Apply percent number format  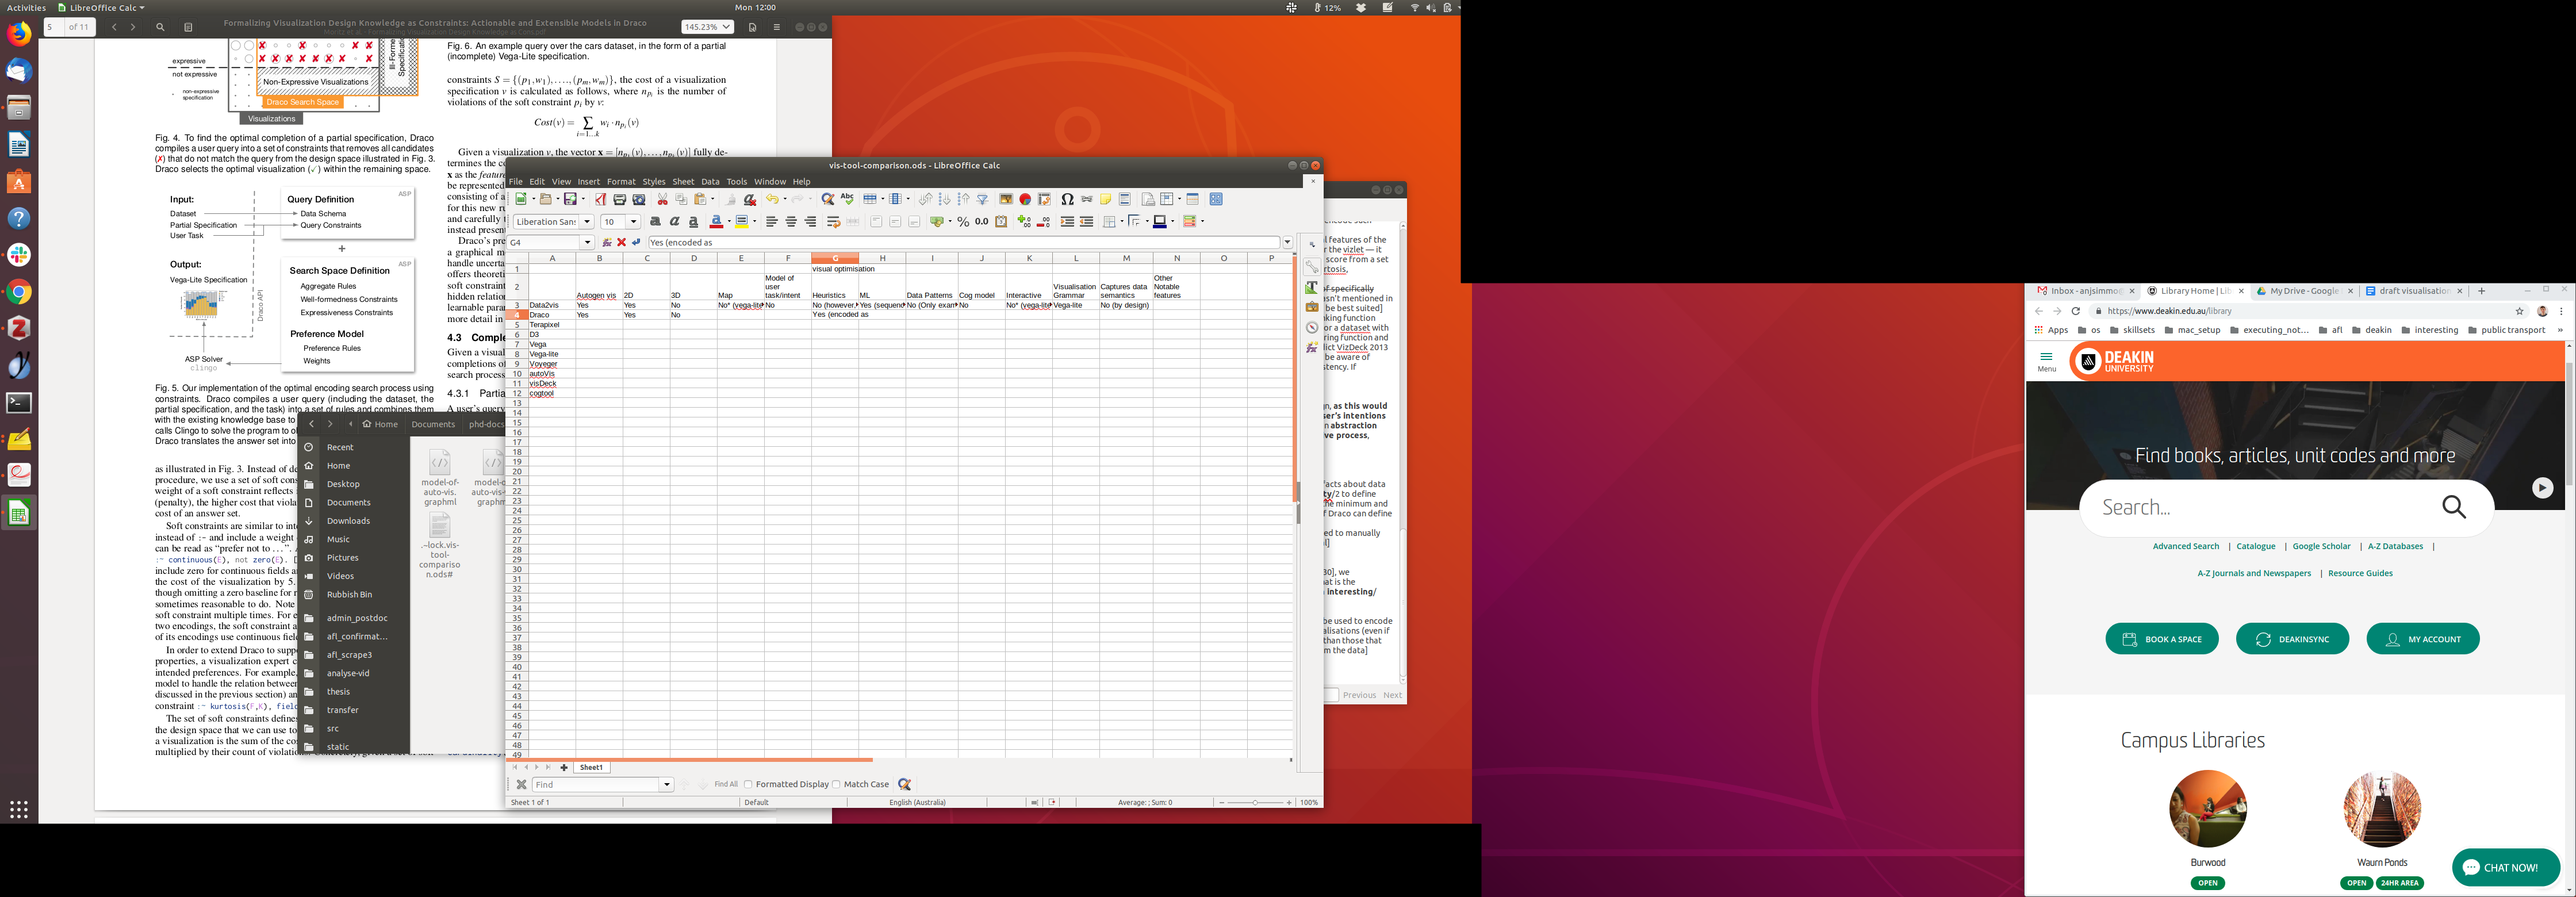[x=963, y=222]
